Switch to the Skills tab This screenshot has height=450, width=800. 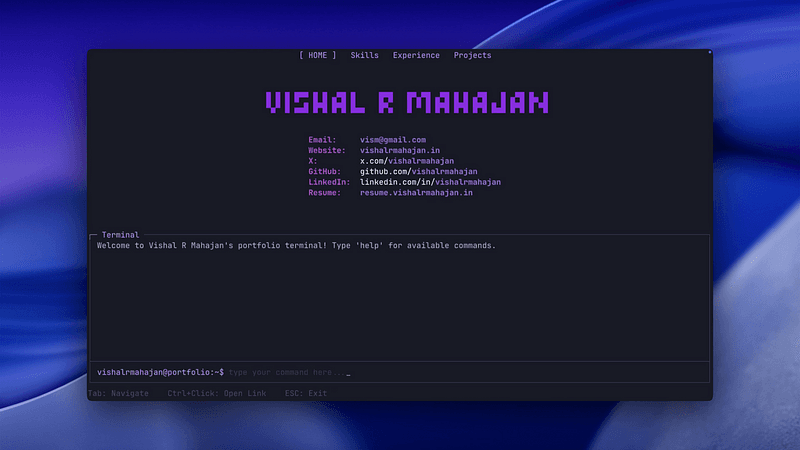point(364,55)
